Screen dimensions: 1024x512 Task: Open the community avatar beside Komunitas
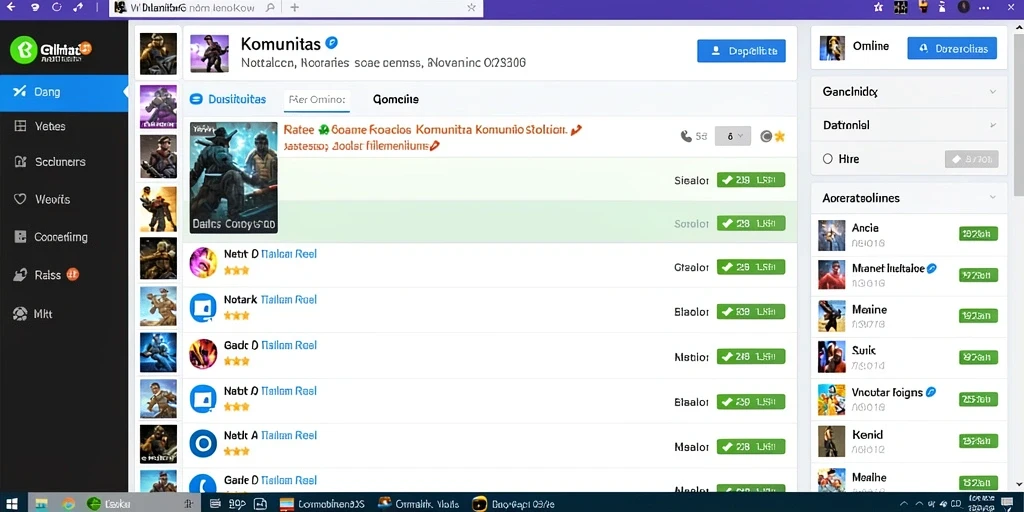[x=209, y=54]
